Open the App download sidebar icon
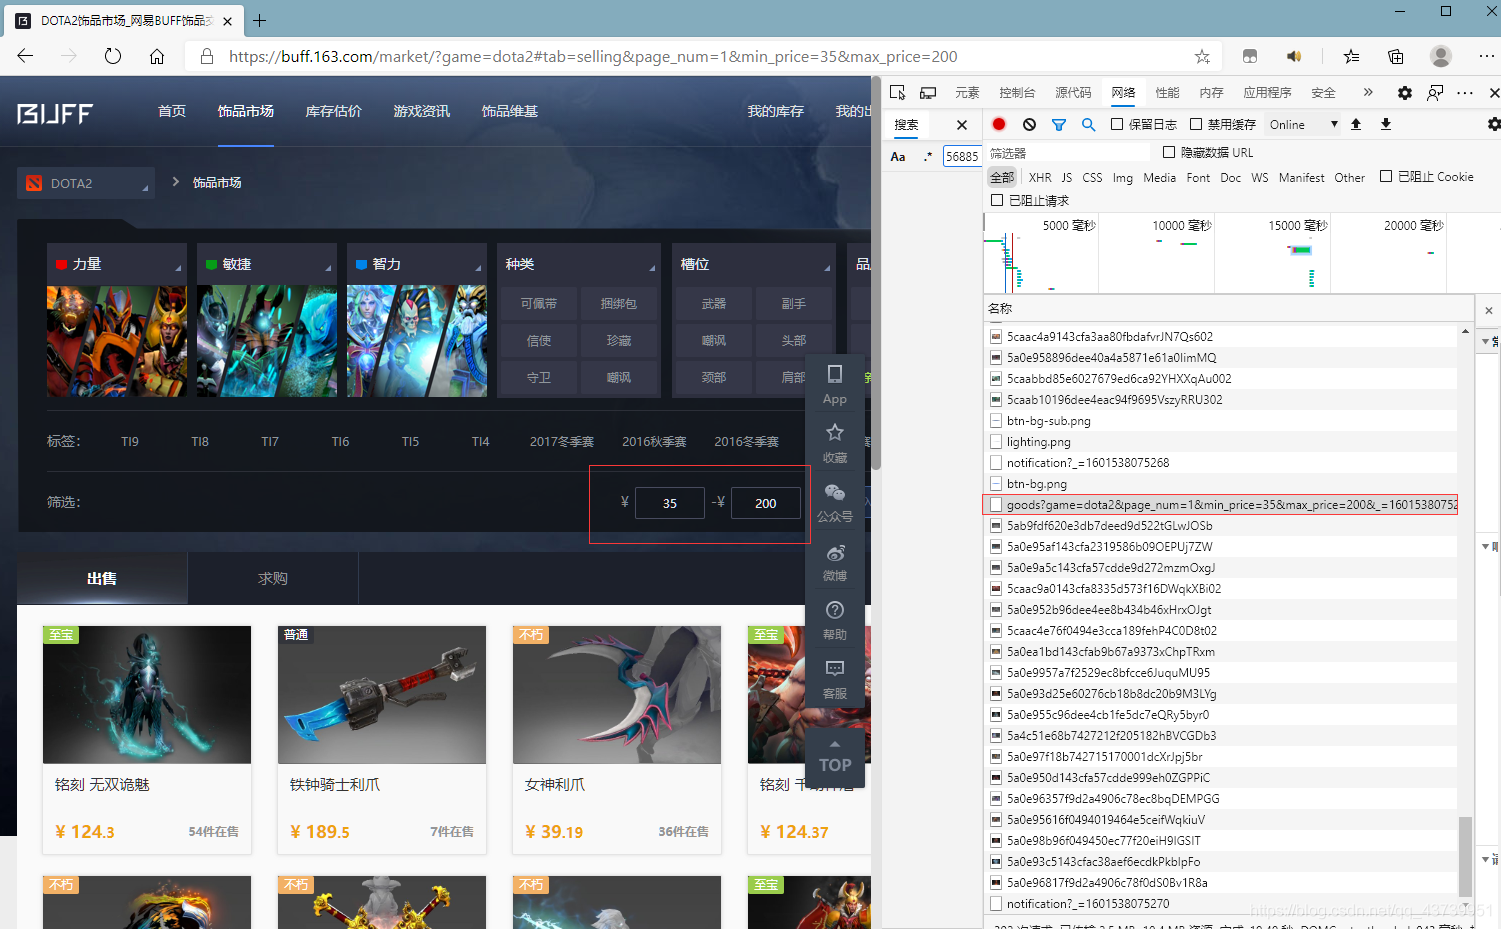The image size is (1501, 929). point(835,384)
